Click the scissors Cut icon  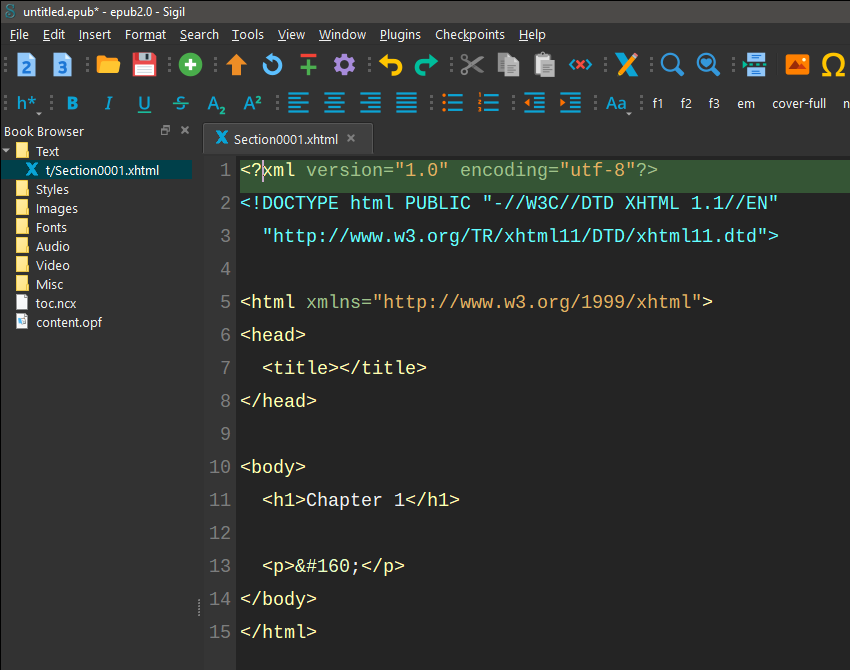coord(472,65)
